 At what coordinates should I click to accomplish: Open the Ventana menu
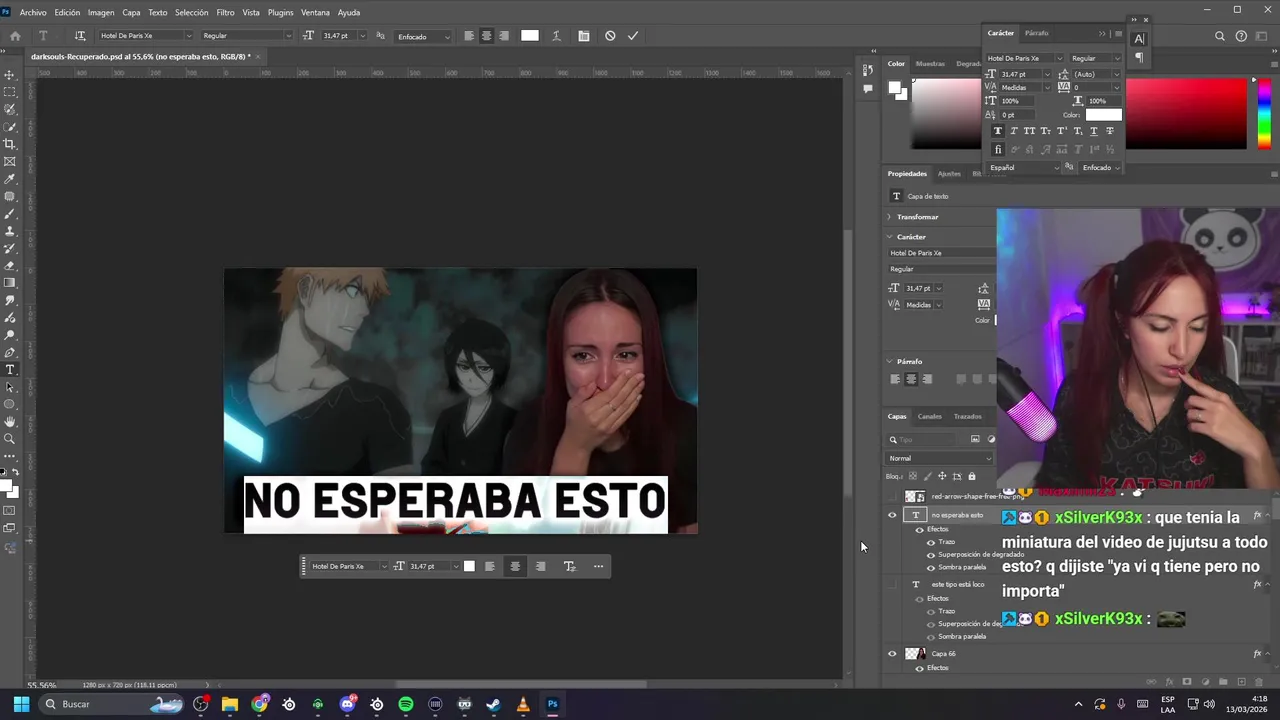tap(315, 12)
